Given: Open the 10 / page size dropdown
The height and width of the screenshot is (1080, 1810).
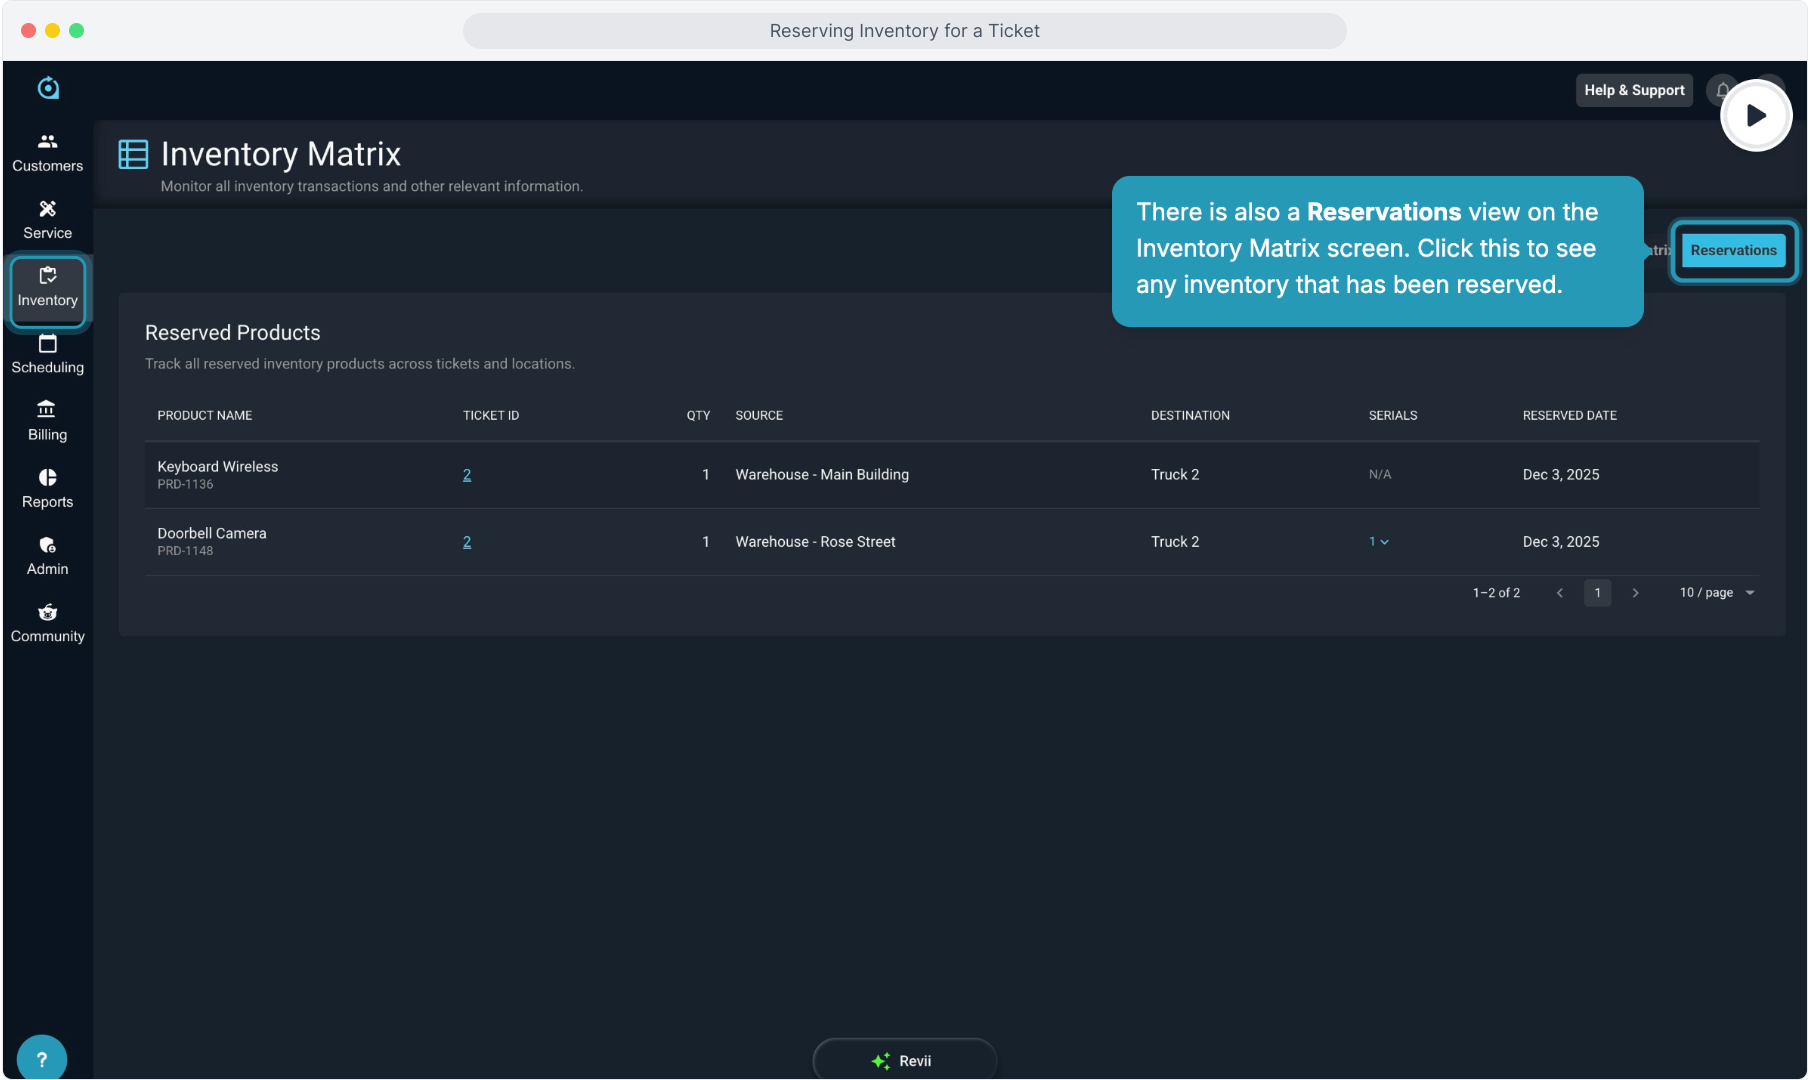Looking at the screenshot, I should pyautogui.click(x=1717, y=593).
